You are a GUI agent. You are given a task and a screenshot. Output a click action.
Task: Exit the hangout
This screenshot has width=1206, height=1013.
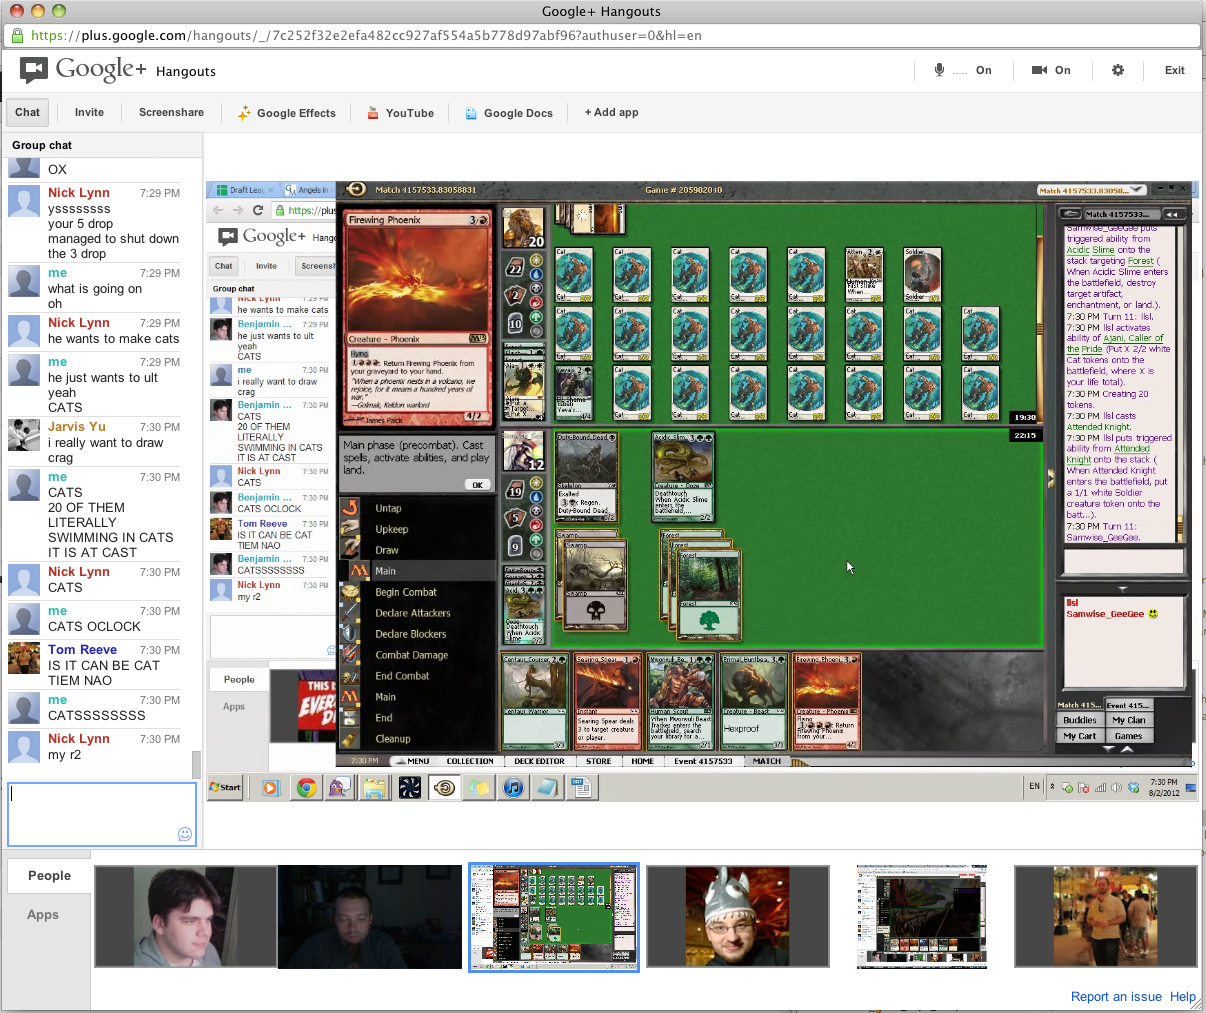coord(1175,70)
